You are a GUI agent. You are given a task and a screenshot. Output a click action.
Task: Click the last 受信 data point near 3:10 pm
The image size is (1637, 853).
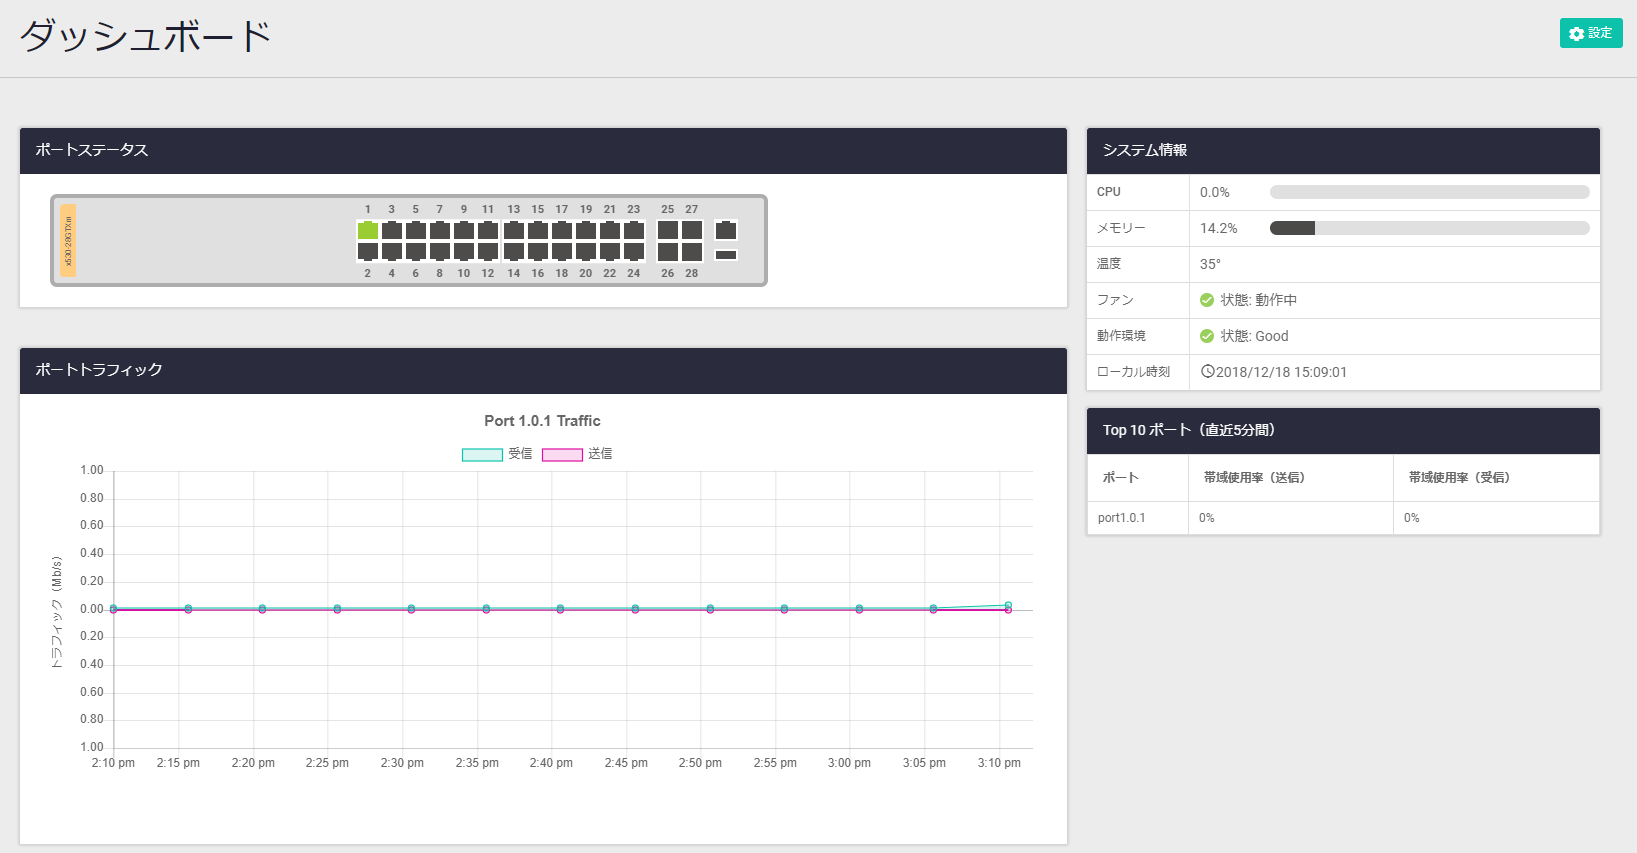1008,605
